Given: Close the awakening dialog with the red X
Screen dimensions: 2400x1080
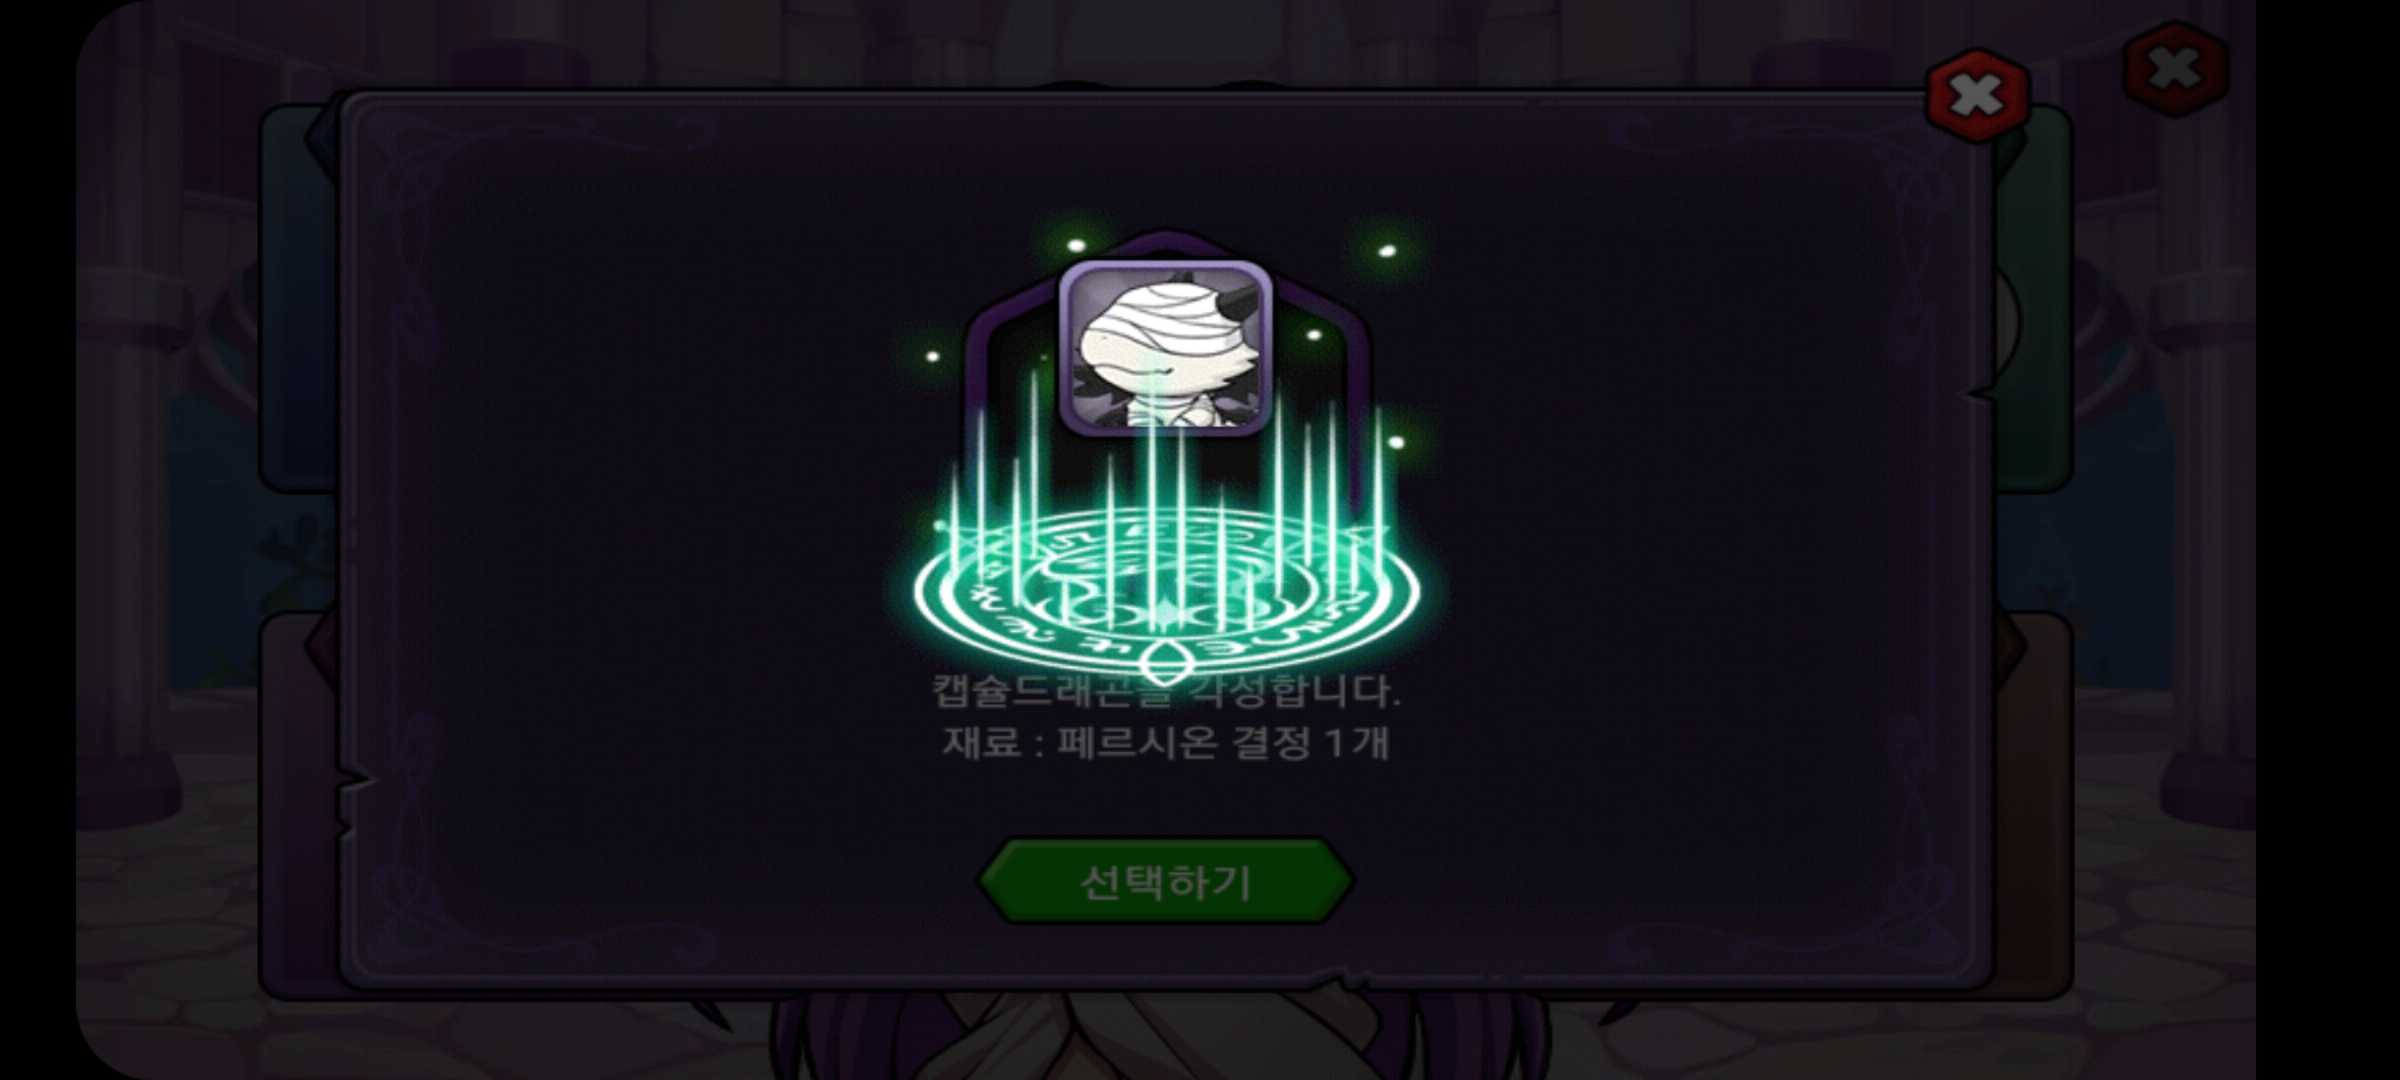Looking at the screenshot, I should (x=1977, y=96).
